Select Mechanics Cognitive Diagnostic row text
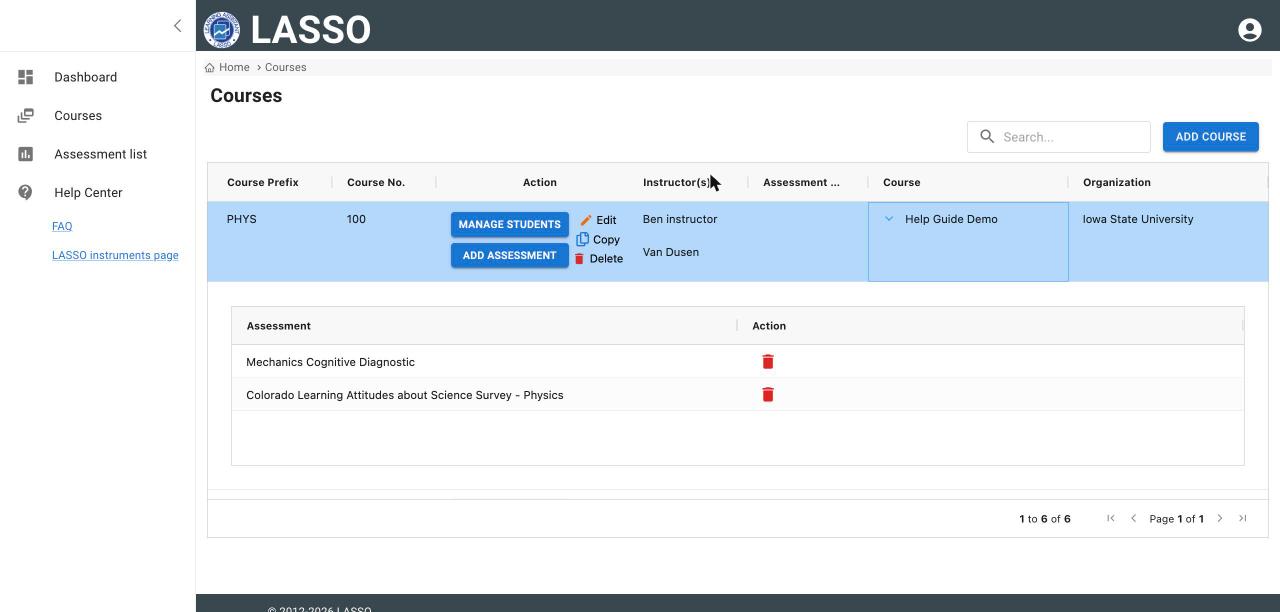The width and height of the screenshot is (1280, 612). (331, 362)
